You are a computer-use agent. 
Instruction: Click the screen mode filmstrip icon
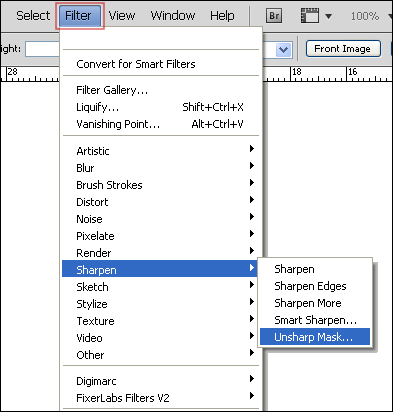point(310,16)
